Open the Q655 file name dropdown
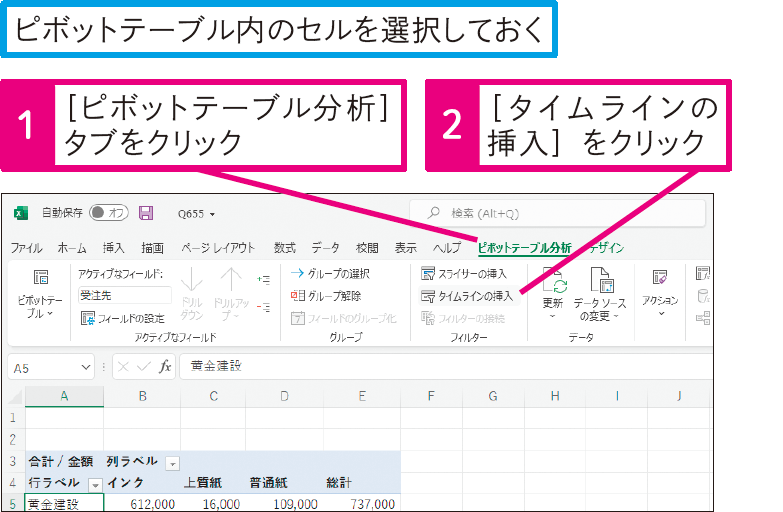Image resolution: width=783 pixels, height=512 pixels. [212, 214]
